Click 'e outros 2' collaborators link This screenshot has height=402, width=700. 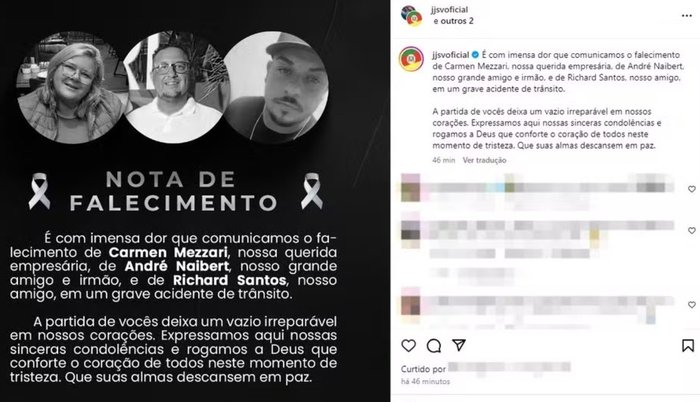tap(454, 21)
